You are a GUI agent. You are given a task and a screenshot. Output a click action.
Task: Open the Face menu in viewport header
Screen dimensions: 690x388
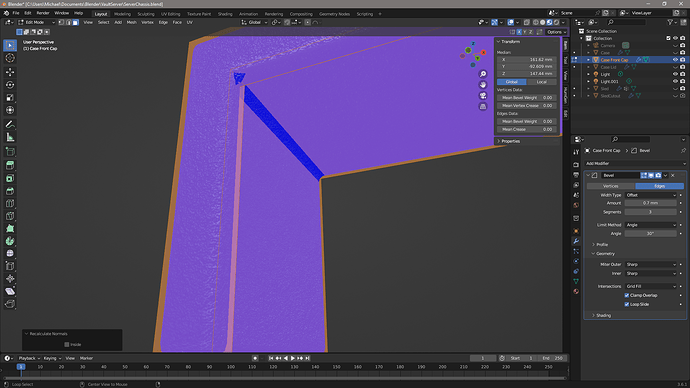coord(177,22)
